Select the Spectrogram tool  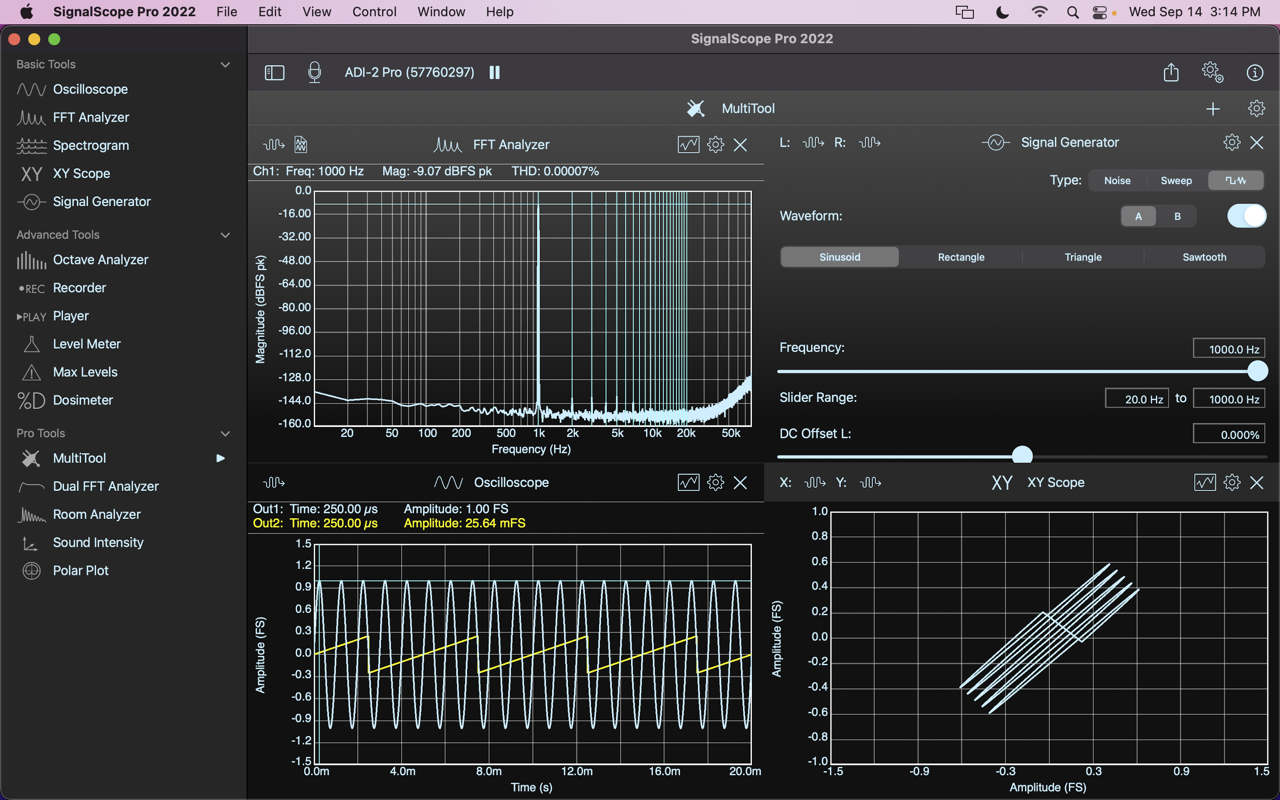tap(90, 145)
